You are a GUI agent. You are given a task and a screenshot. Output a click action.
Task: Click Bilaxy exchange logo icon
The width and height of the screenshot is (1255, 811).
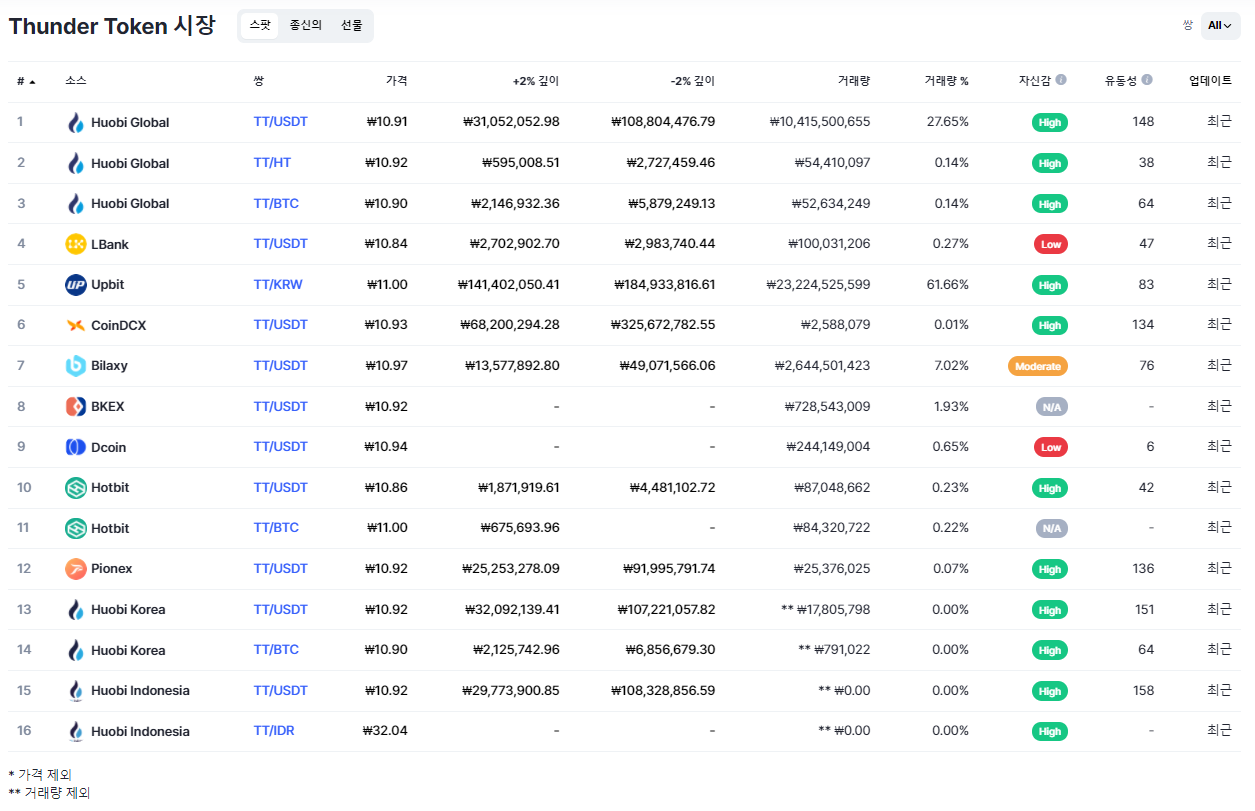(x=76, y=366)
